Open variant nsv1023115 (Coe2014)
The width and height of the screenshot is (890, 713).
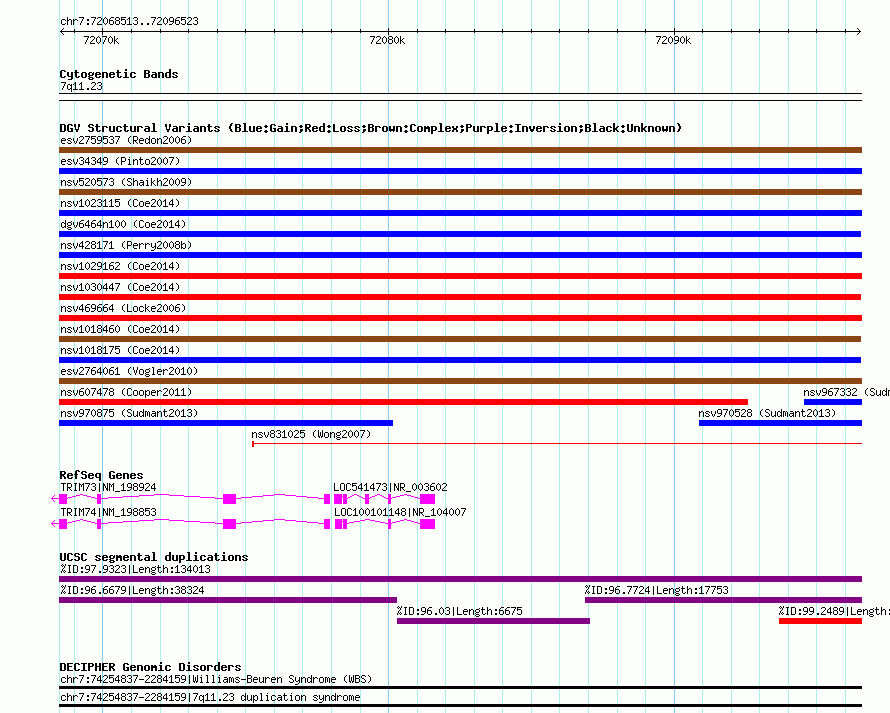pos(120,203)
